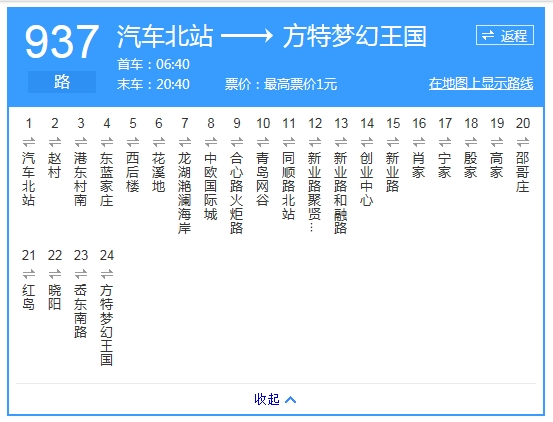Image resolution: width=553 pixels, height=422 pixels.
Task: Click header destination 方特梦幻王国
Action: pyautogui.click(x=355, y=36)
